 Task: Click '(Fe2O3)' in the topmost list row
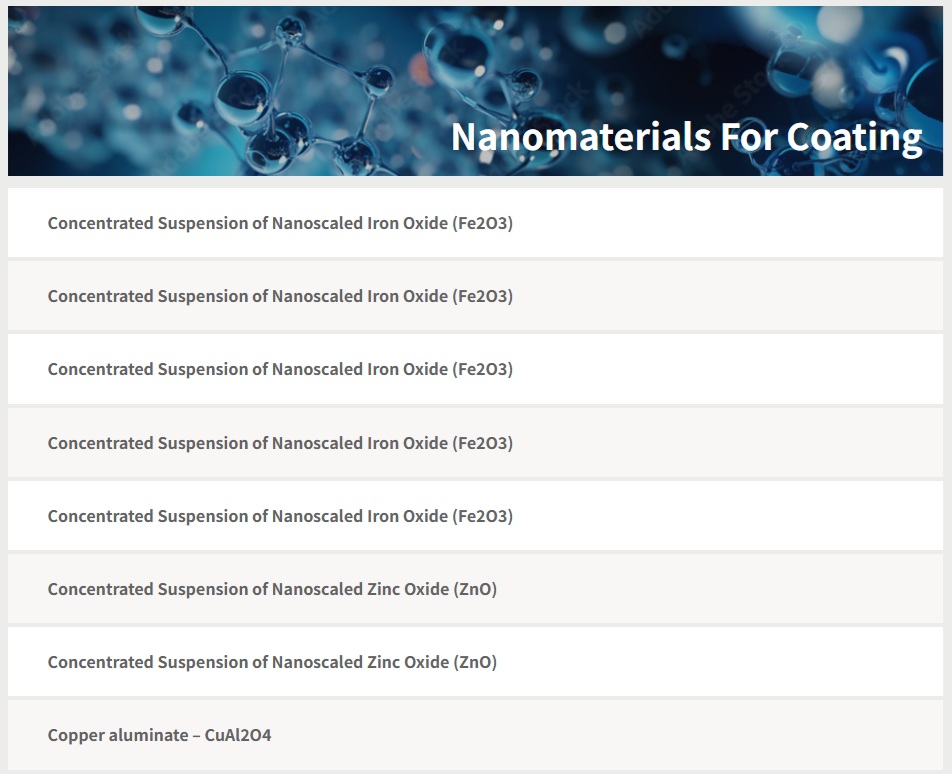coord(483,223)
